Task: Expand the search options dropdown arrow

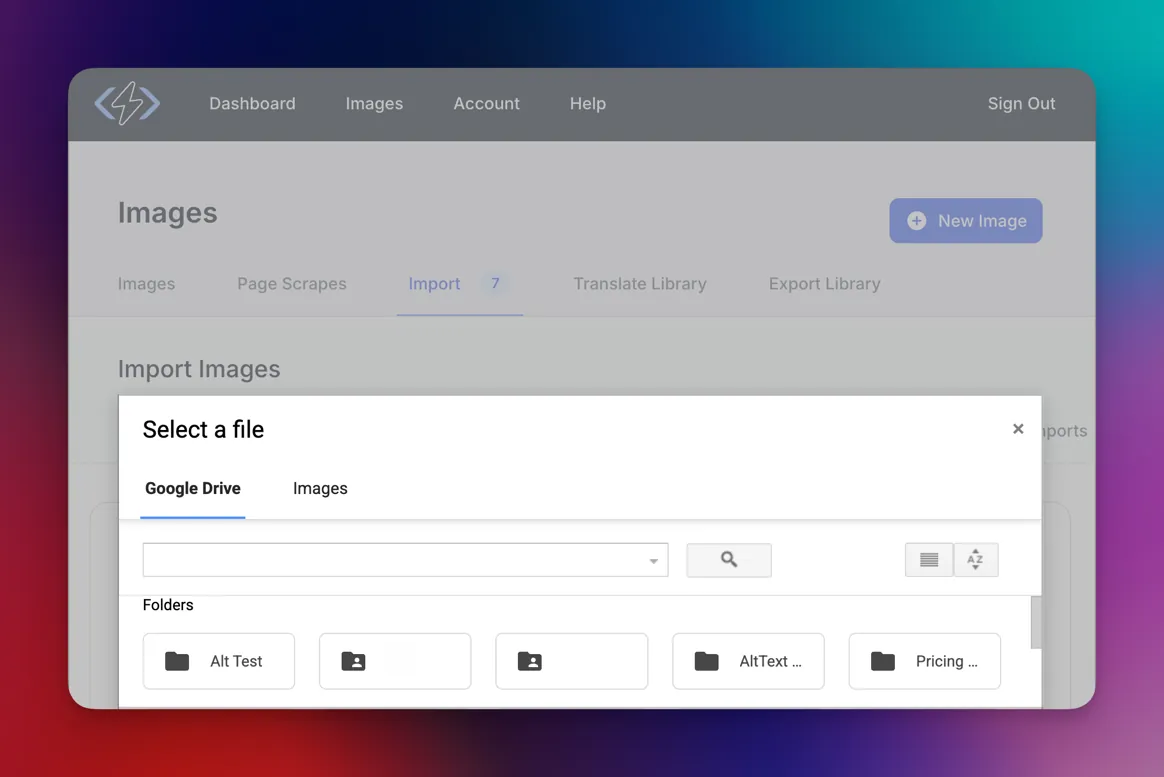Action: coord(653,561)
